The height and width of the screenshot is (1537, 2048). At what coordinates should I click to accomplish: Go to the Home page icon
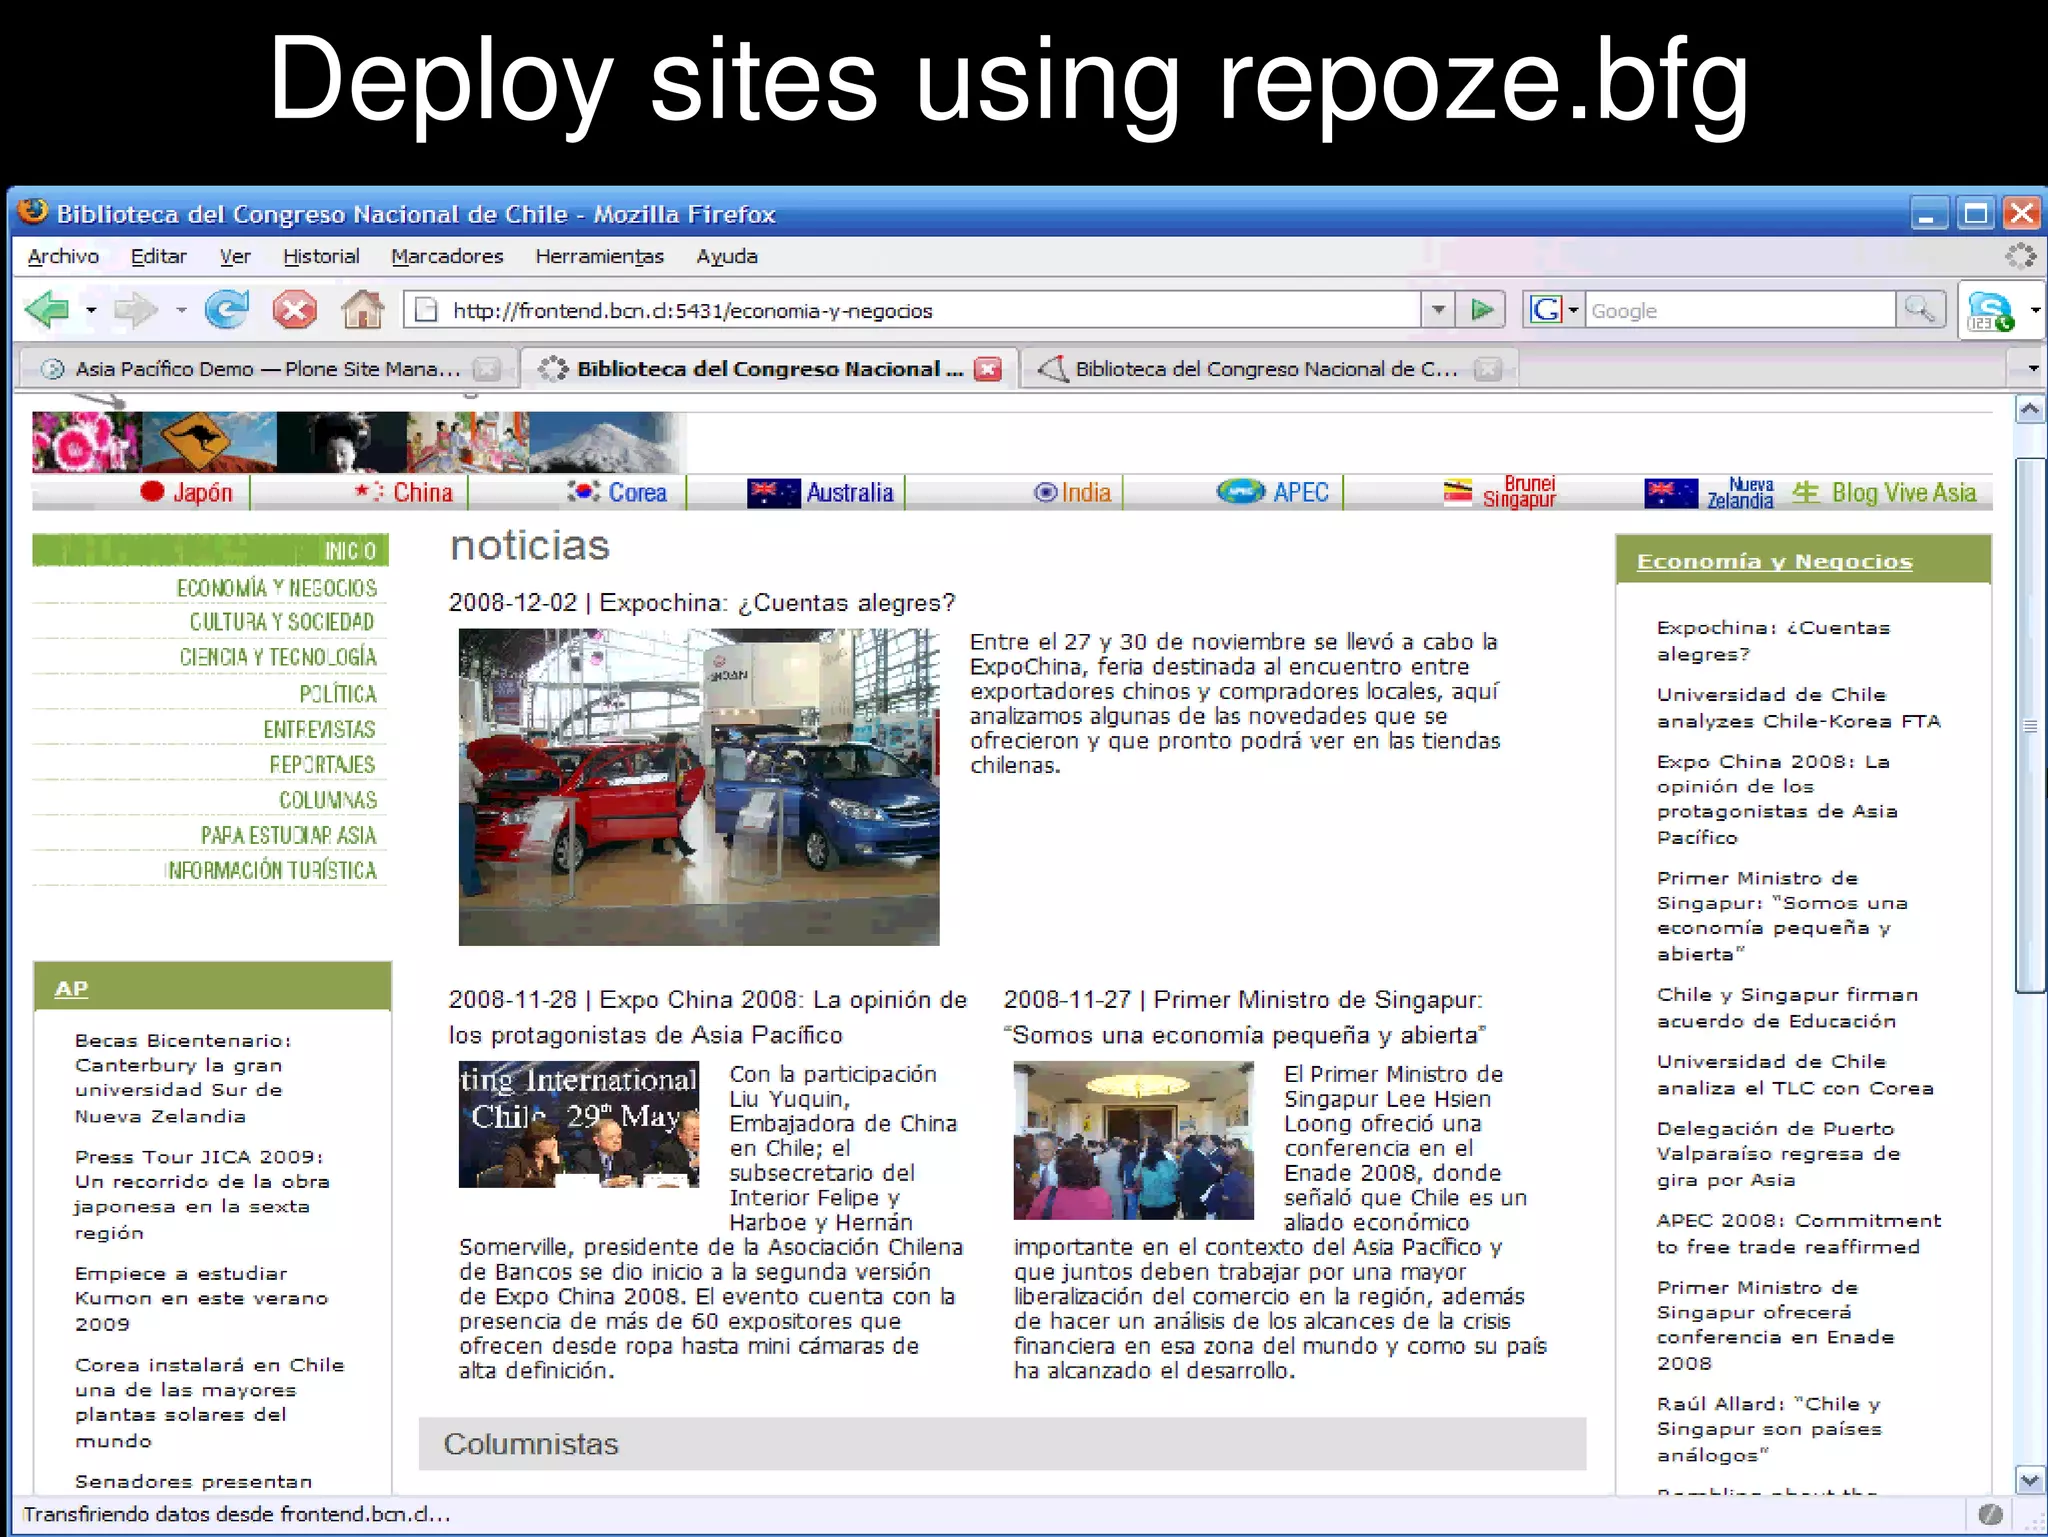tap(362, 310)
